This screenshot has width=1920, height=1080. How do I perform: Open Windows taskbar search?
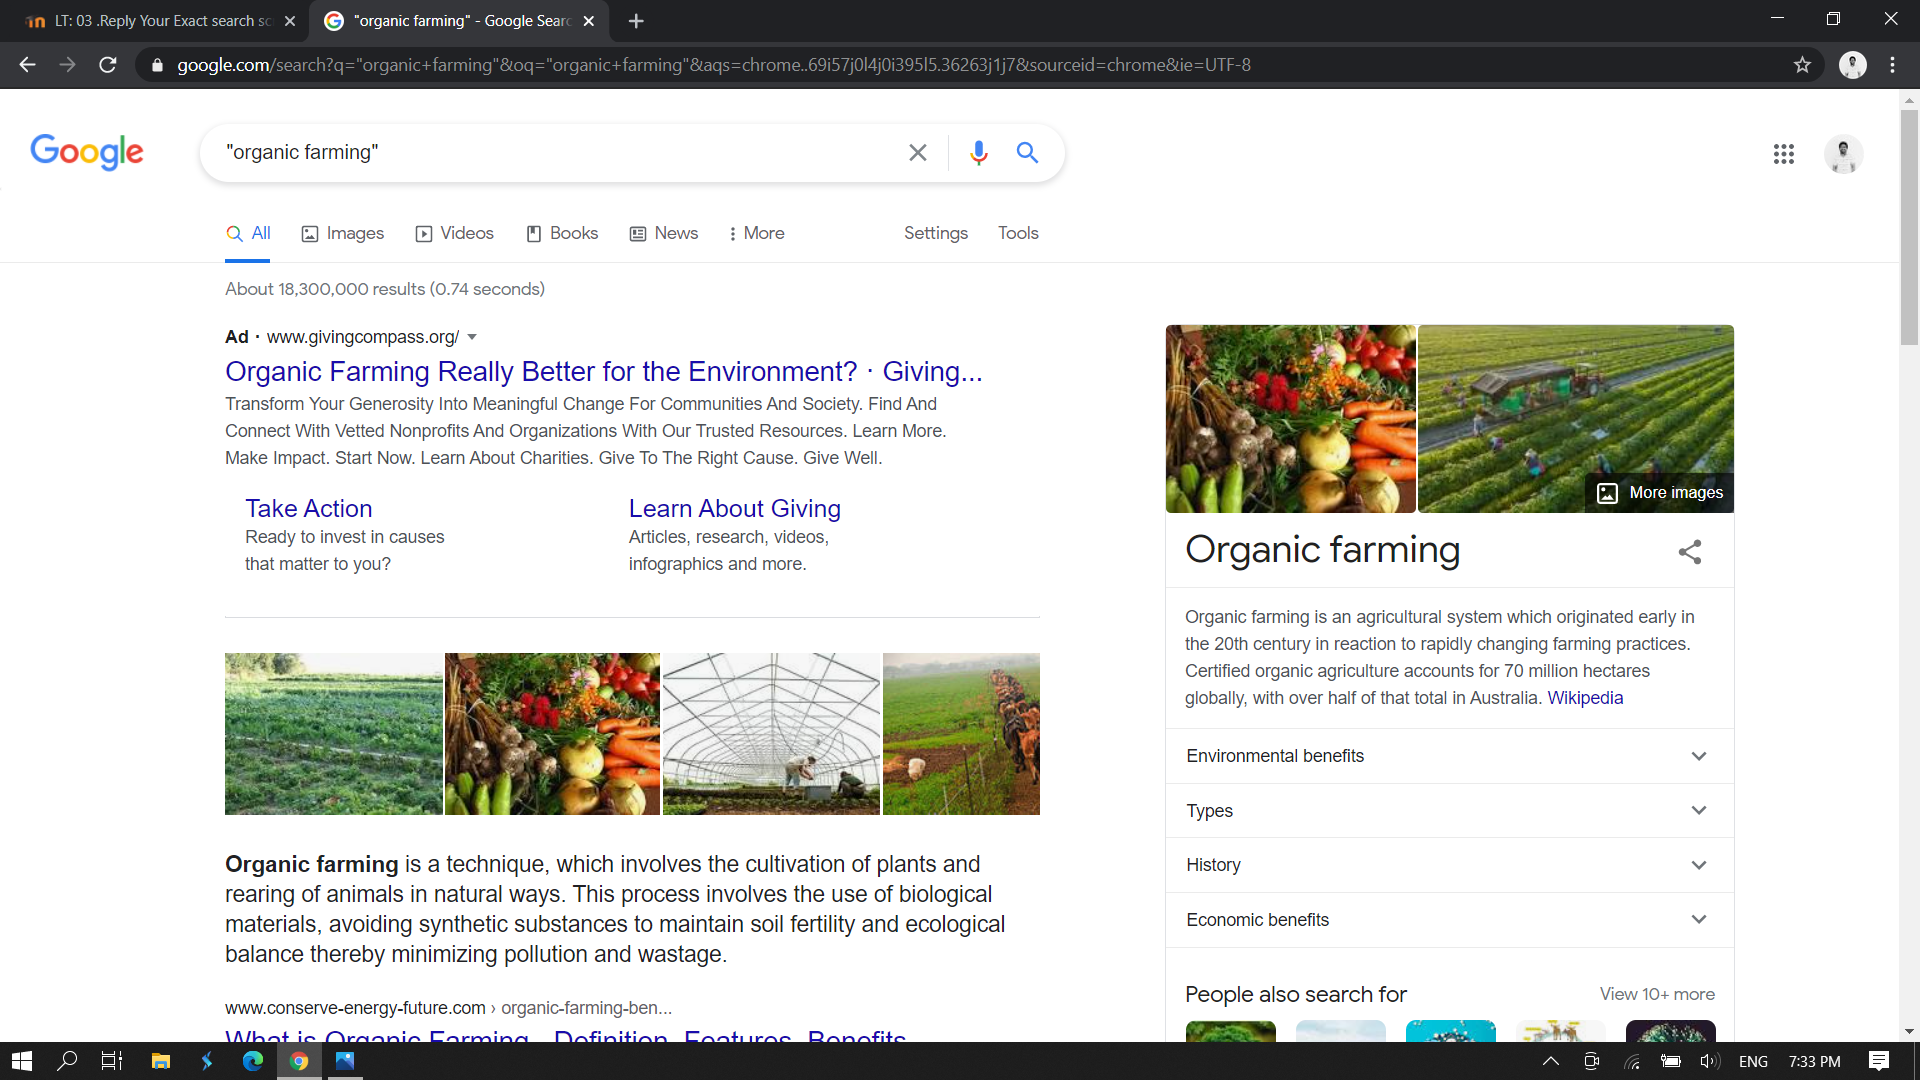click(67, 1061)
